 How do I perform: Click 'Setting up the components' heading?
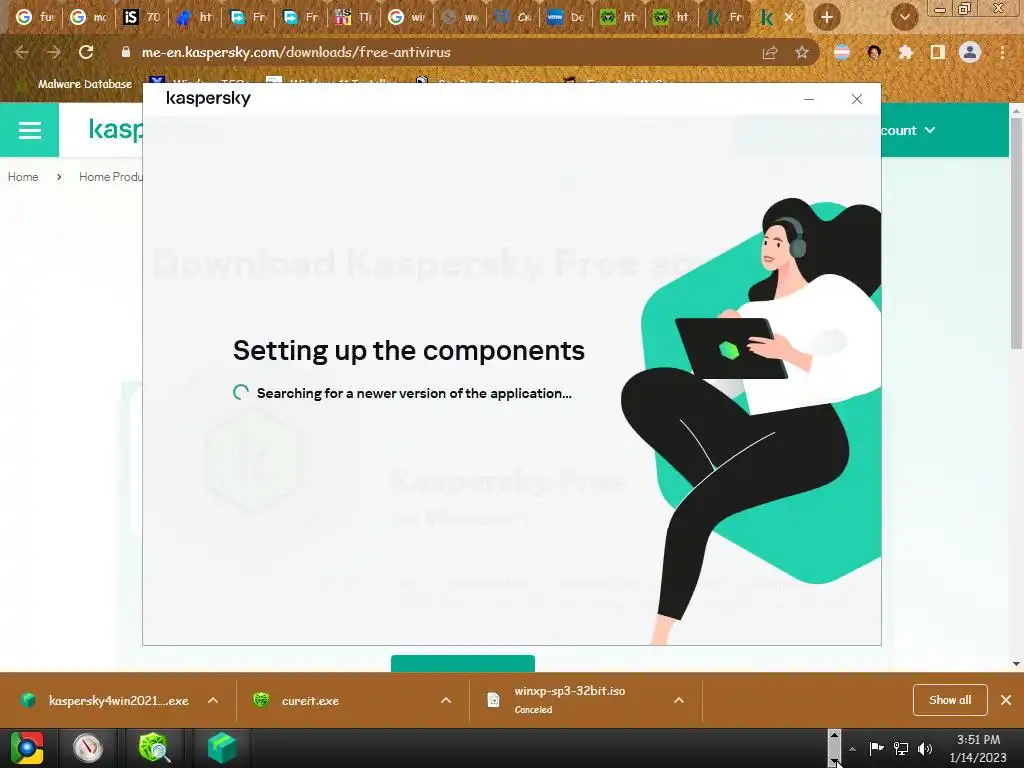tap(409, 351)
